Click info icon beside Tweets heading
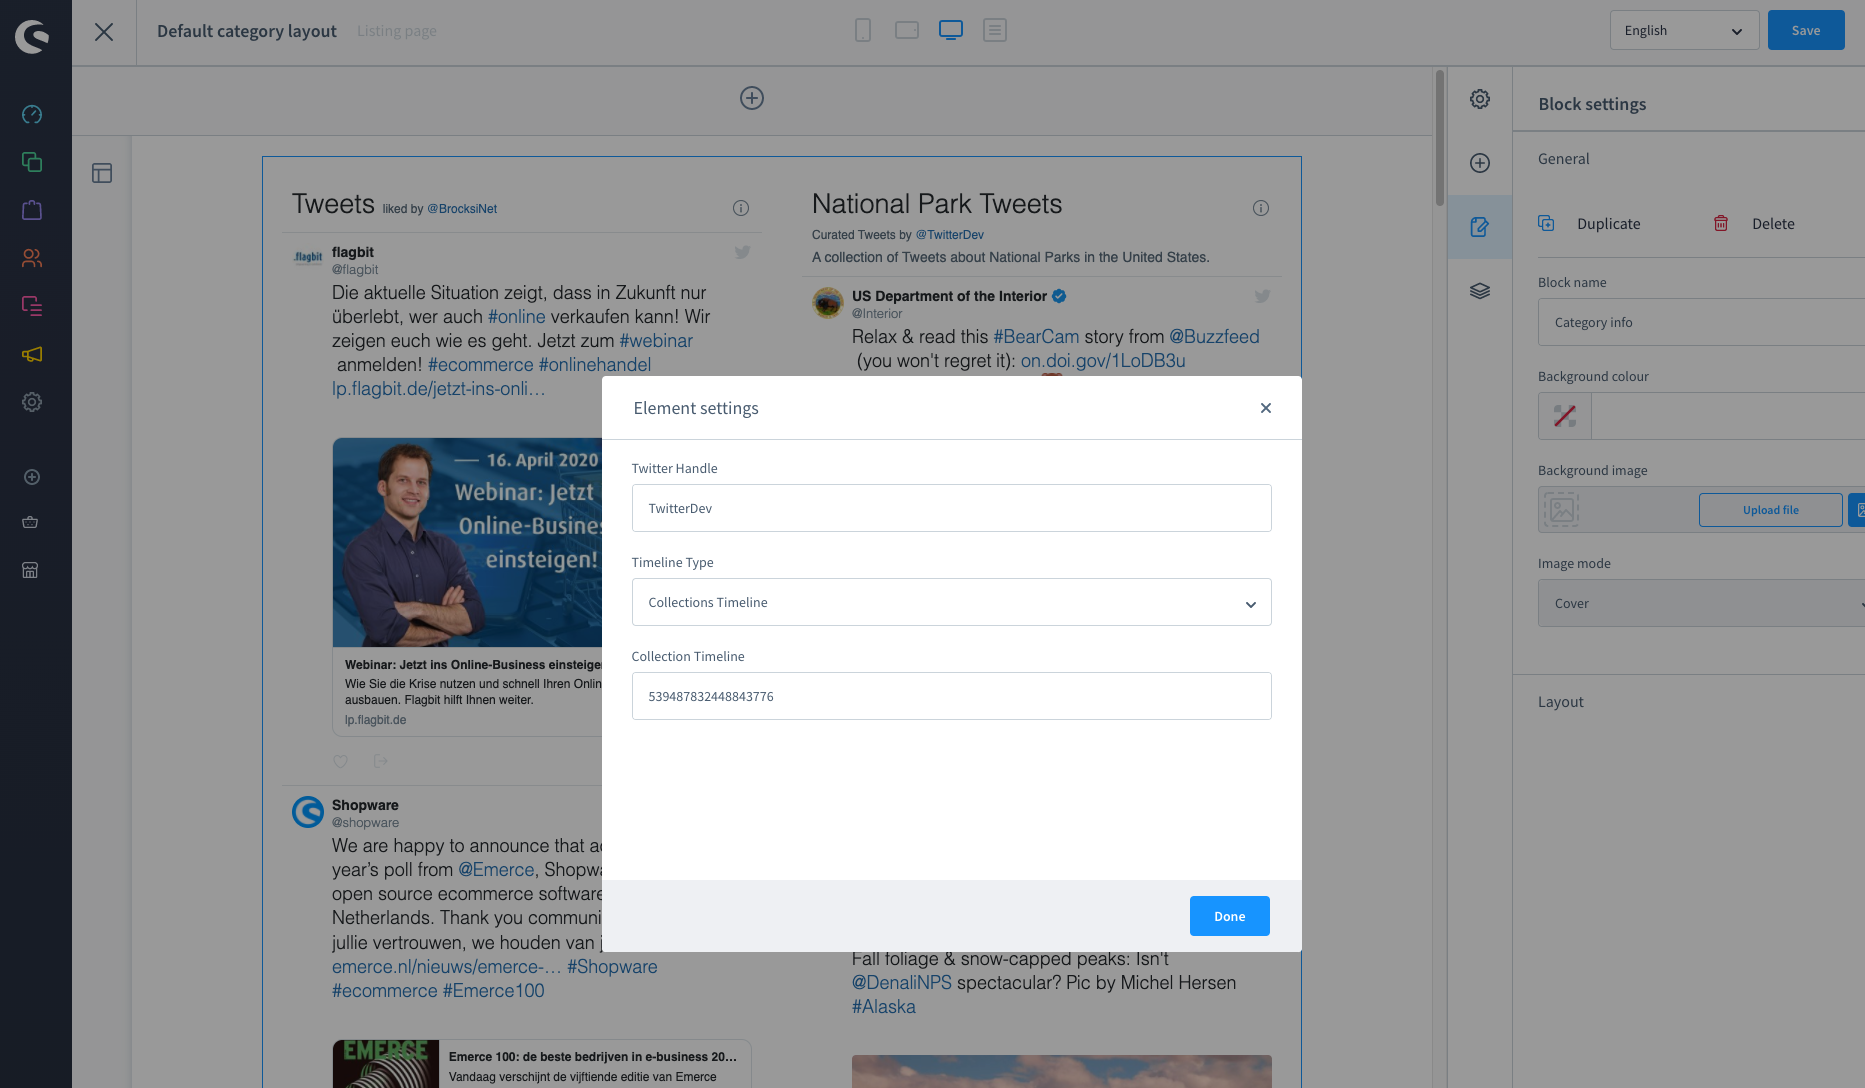This screenshot has height=1088, width=1865. (741, 208)
